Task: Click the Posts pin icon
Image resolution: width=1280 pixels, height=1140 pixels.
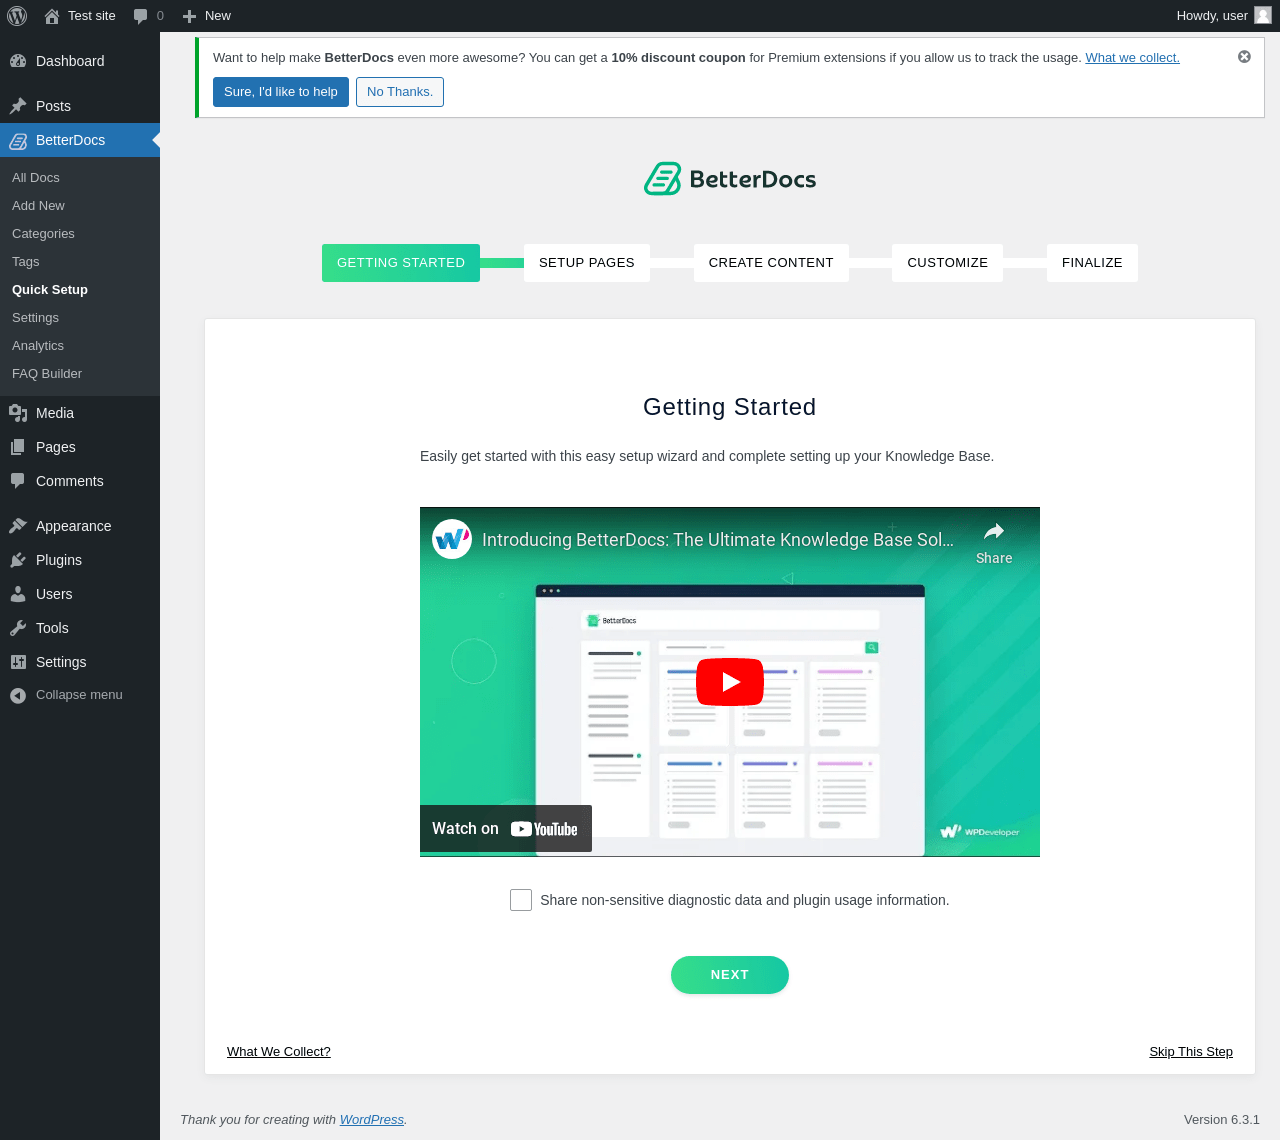Action: (x=18, y=106)
